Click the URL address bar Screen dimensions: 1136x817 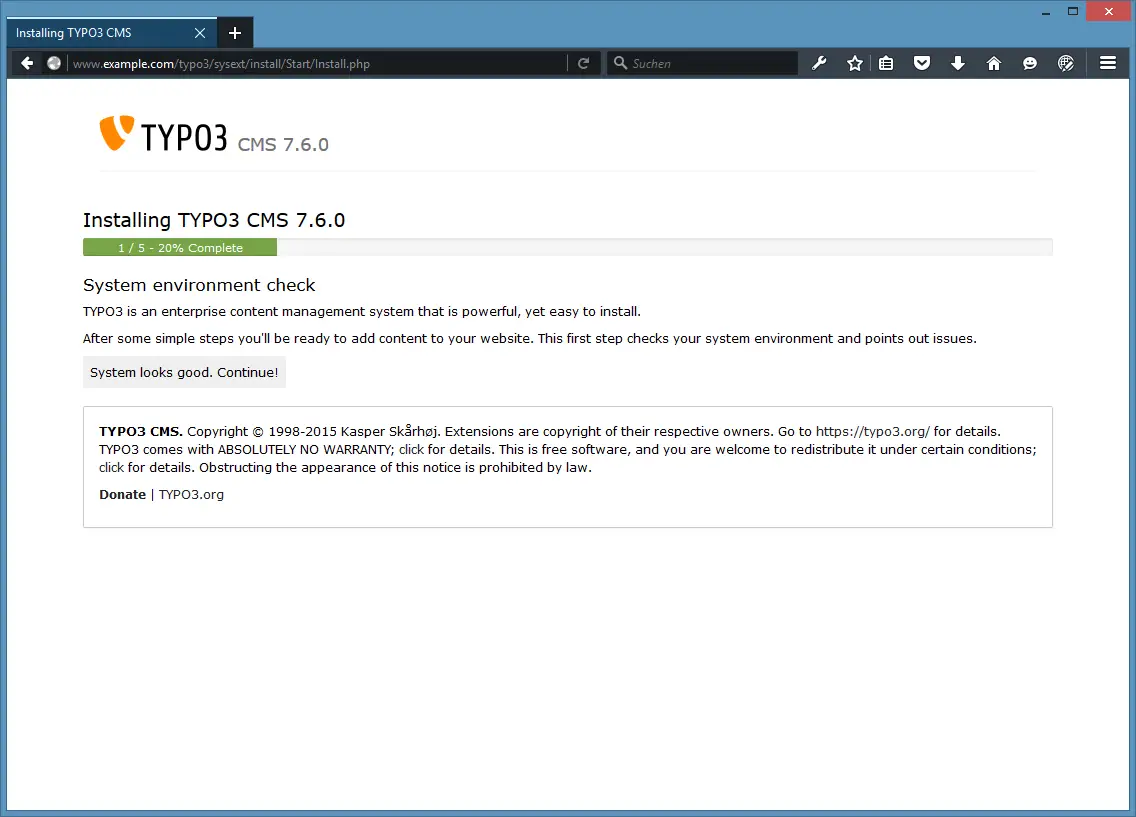point(317,64)
